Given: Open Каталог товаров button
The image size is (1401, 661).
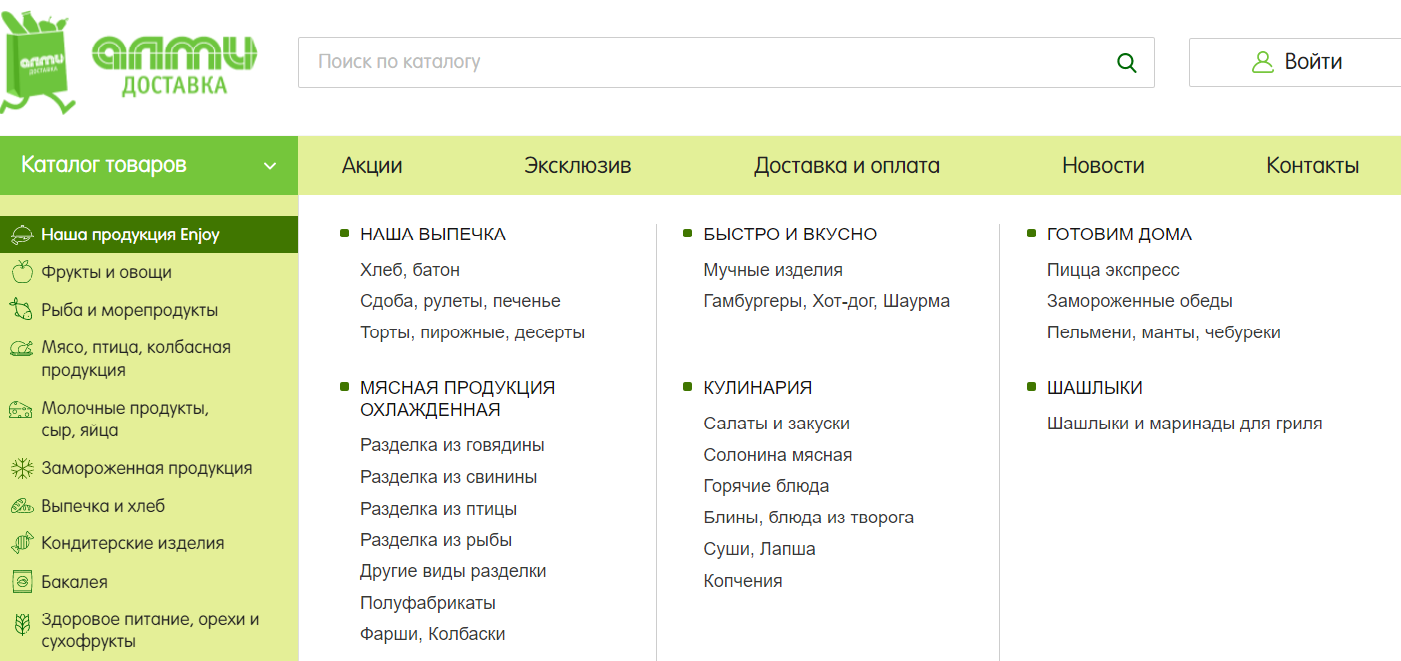Looking at the screenshot, I should 149,165.
